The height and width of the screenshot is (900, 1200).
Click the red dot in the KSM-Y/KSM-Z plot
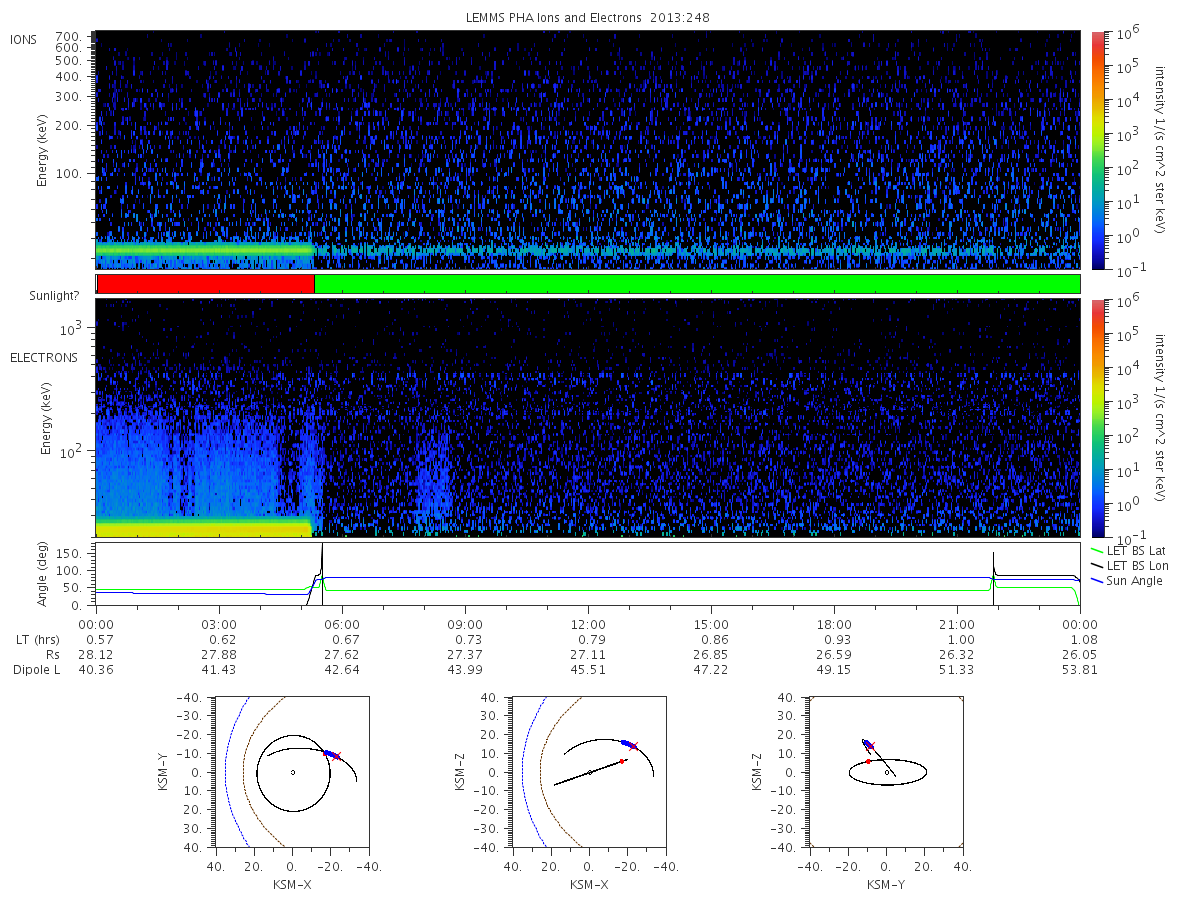[868, 762]
